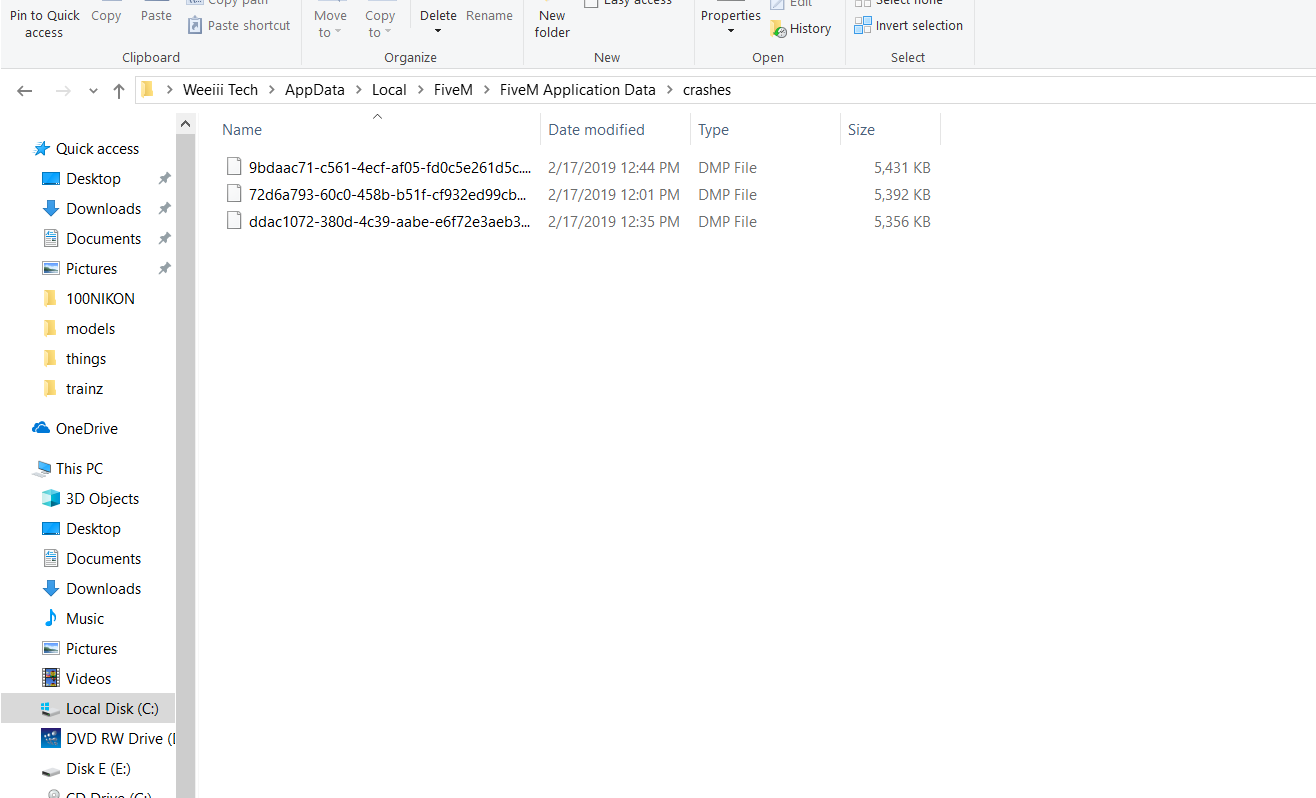Viewport: 1316px width, 798px height.
Task: Select DVD RW Drive in sidebar
Action: click(x=113, y=738)
